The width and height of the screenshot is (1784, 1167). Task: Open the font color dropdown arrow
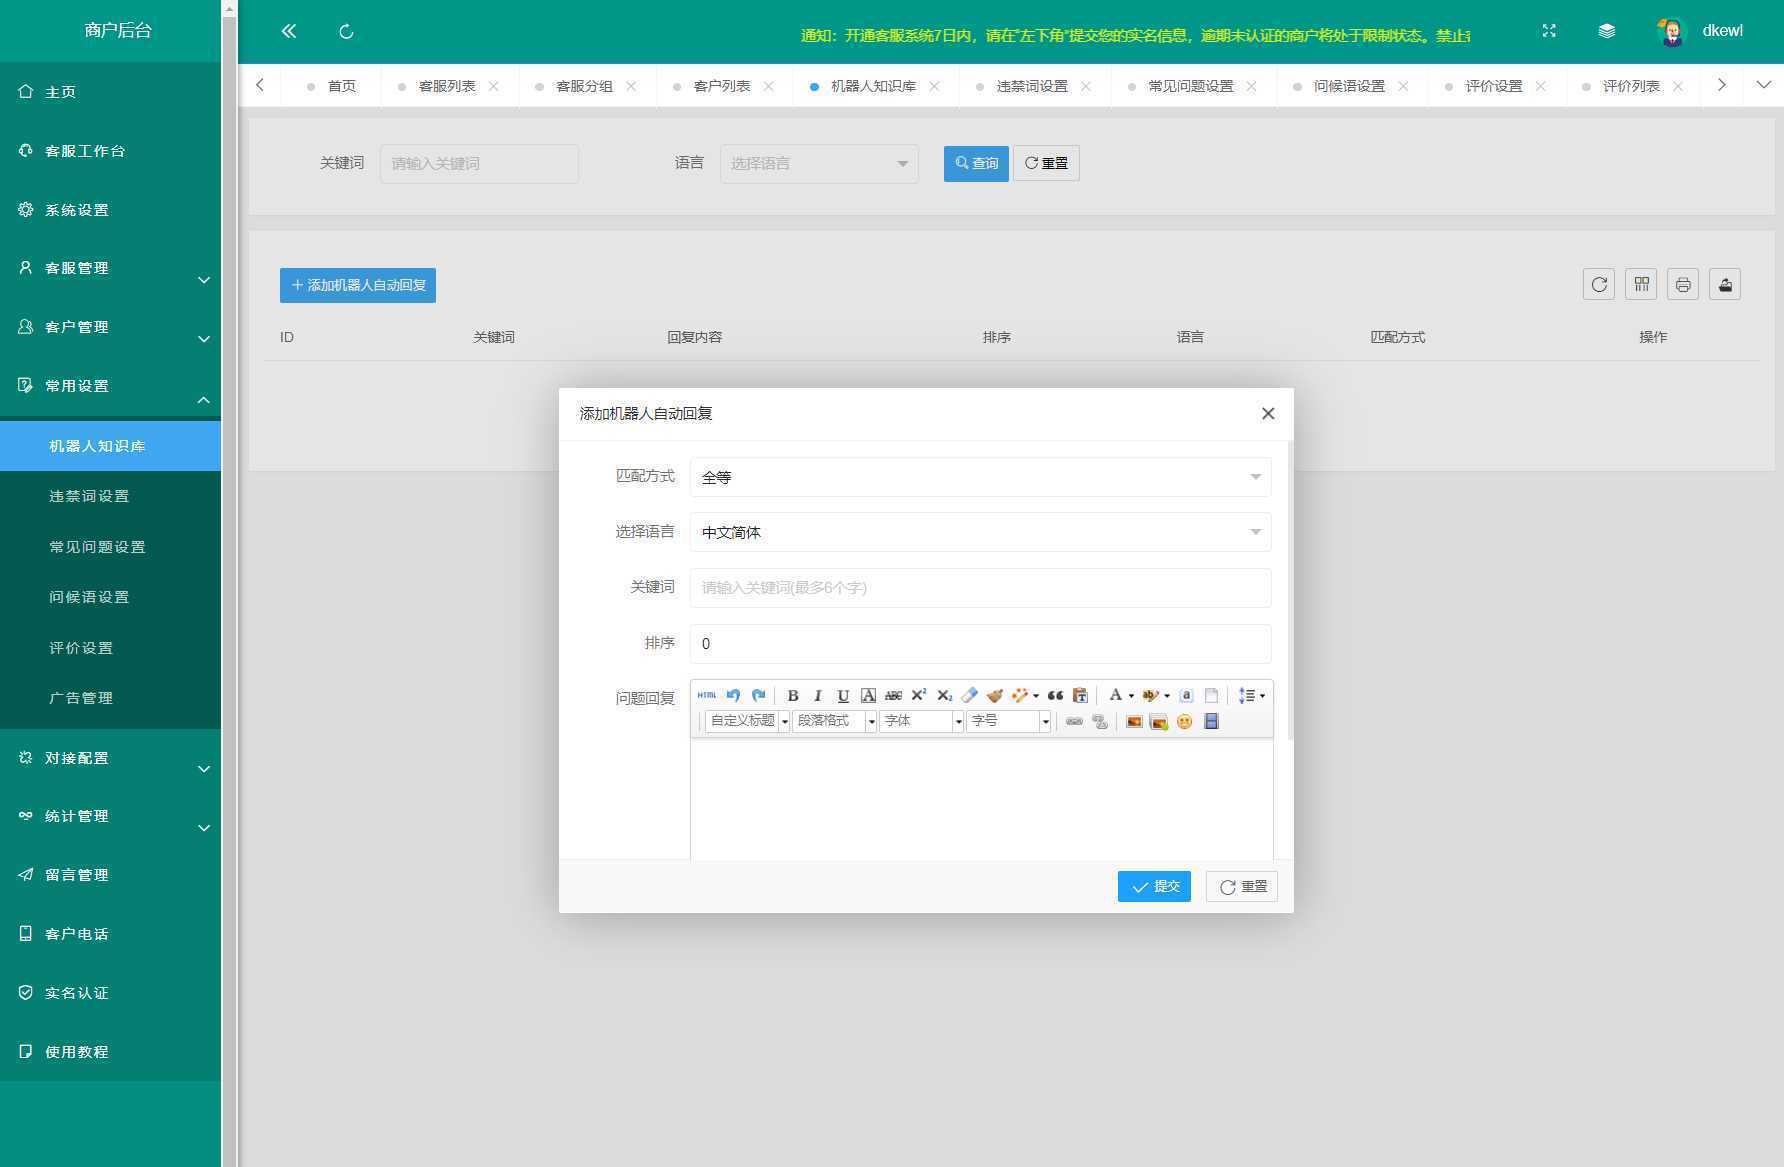tap(1131, 696)
